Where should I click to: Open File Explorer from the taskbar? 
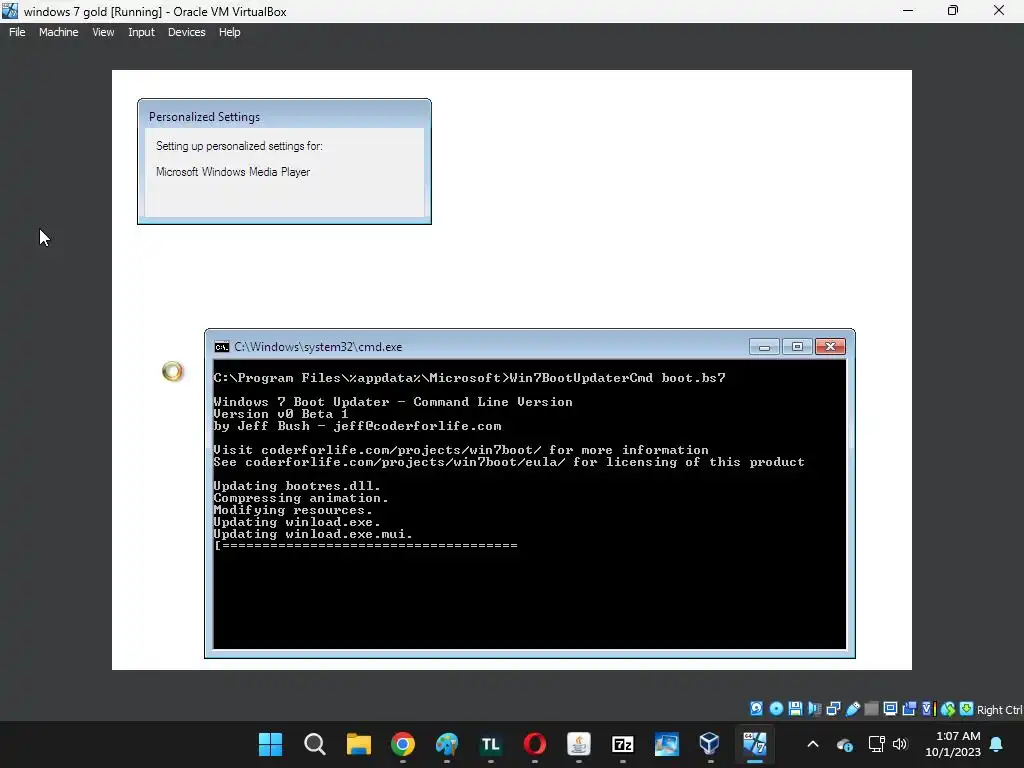tap(359, 744)
